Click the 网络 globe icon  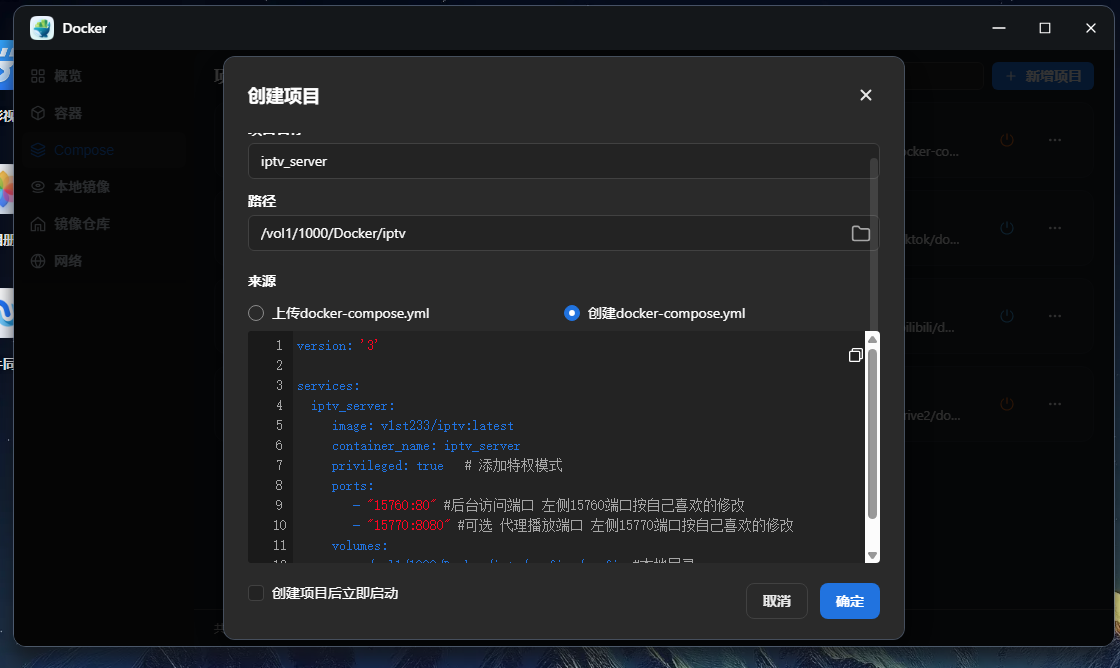click(38, 261)
